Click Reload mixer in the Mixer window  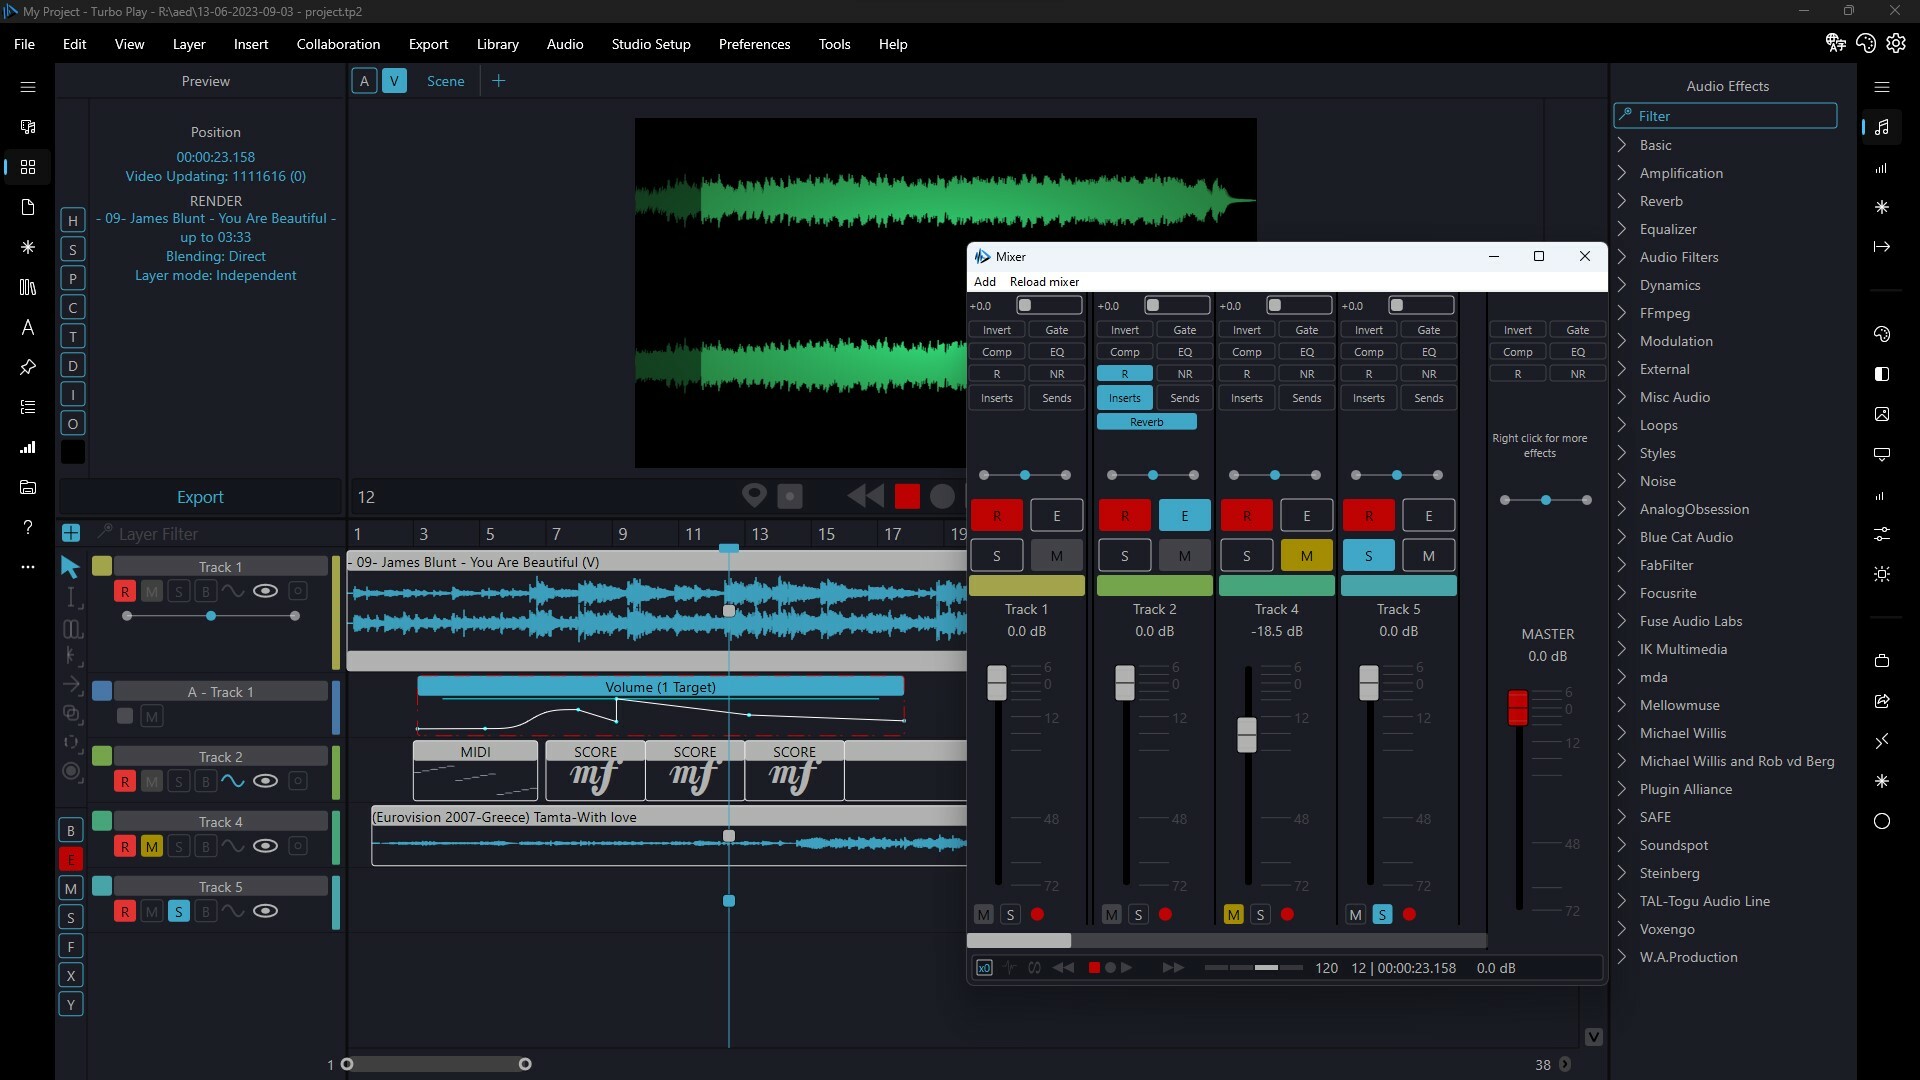coord(1045,281)
